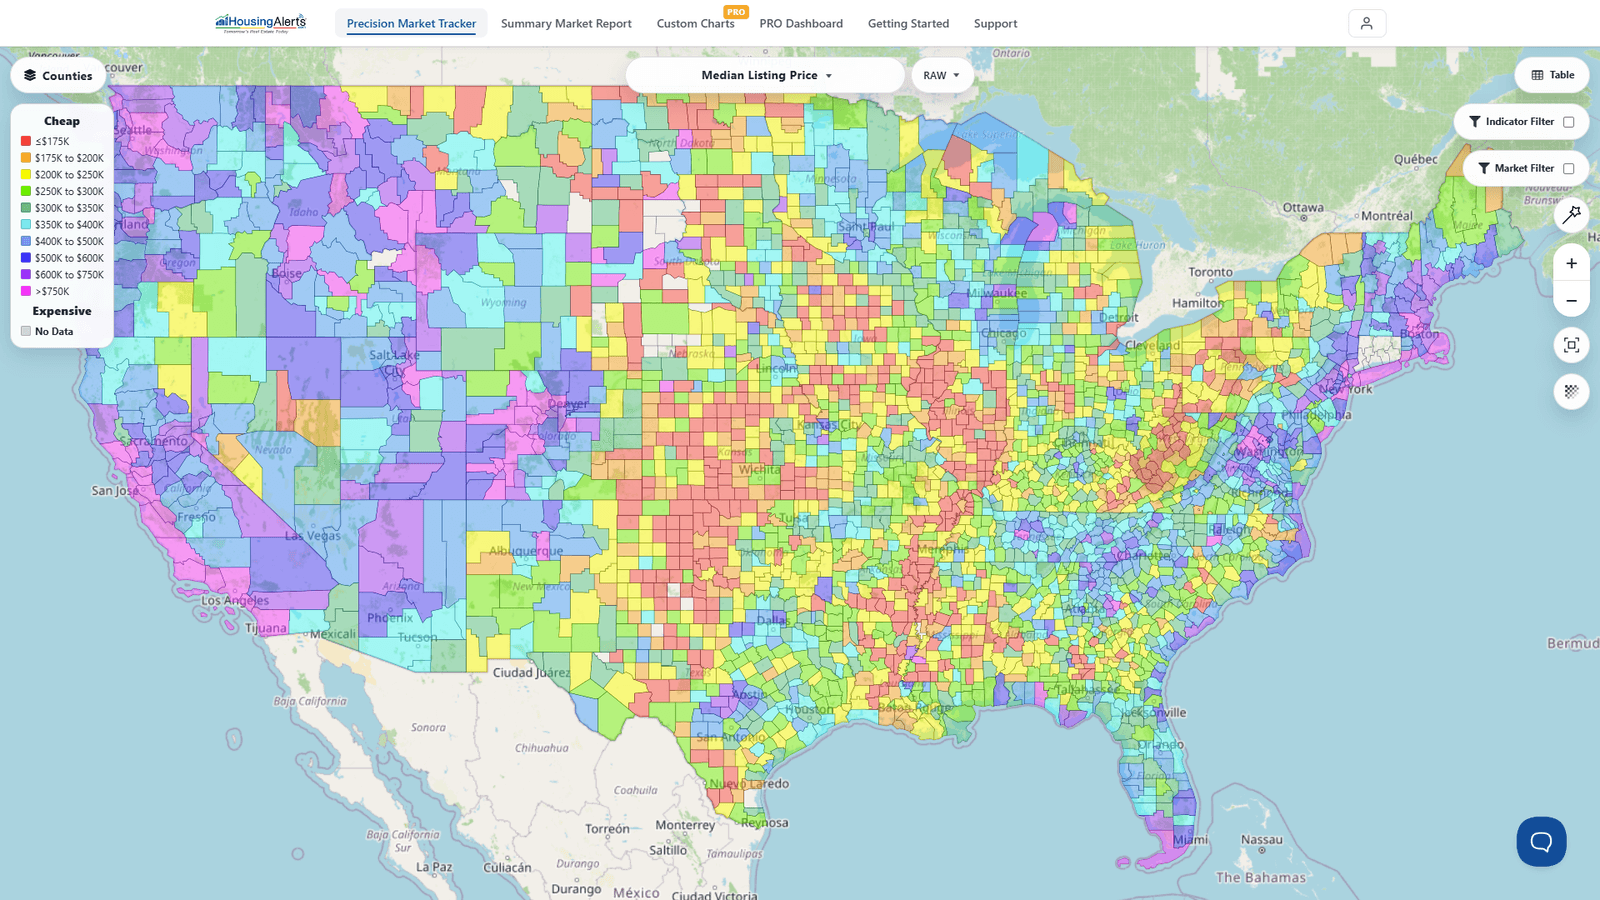Click the red ≤$175K legend swatch
Viewport: 1600px width, 900px height.
coord(26,141)
